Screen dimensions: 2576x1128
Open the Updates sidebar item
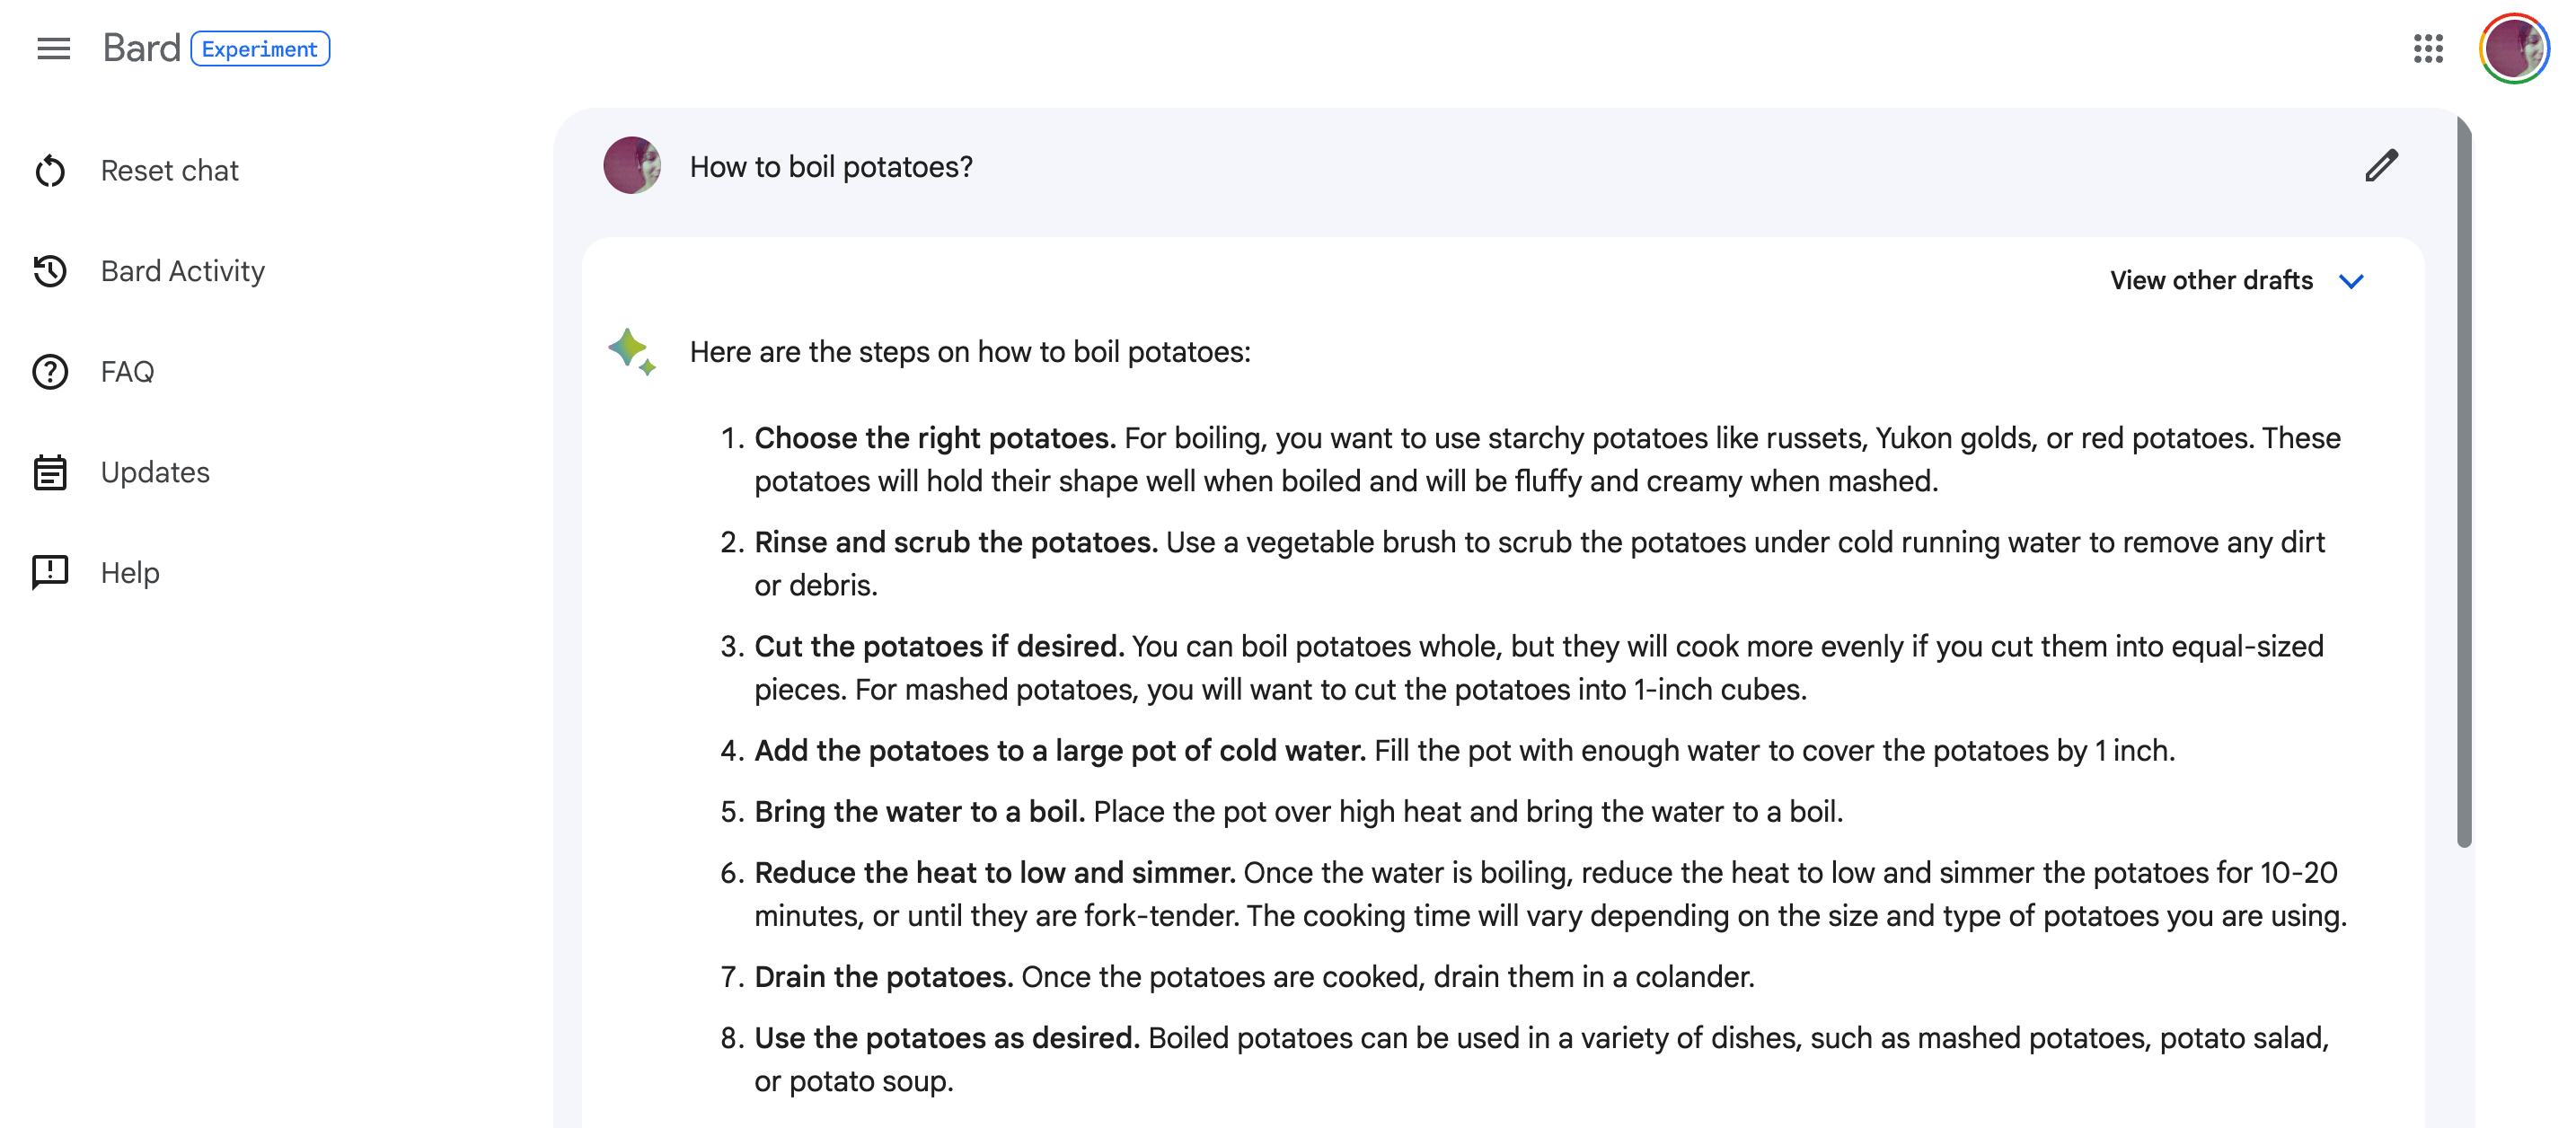click(155, 472)
